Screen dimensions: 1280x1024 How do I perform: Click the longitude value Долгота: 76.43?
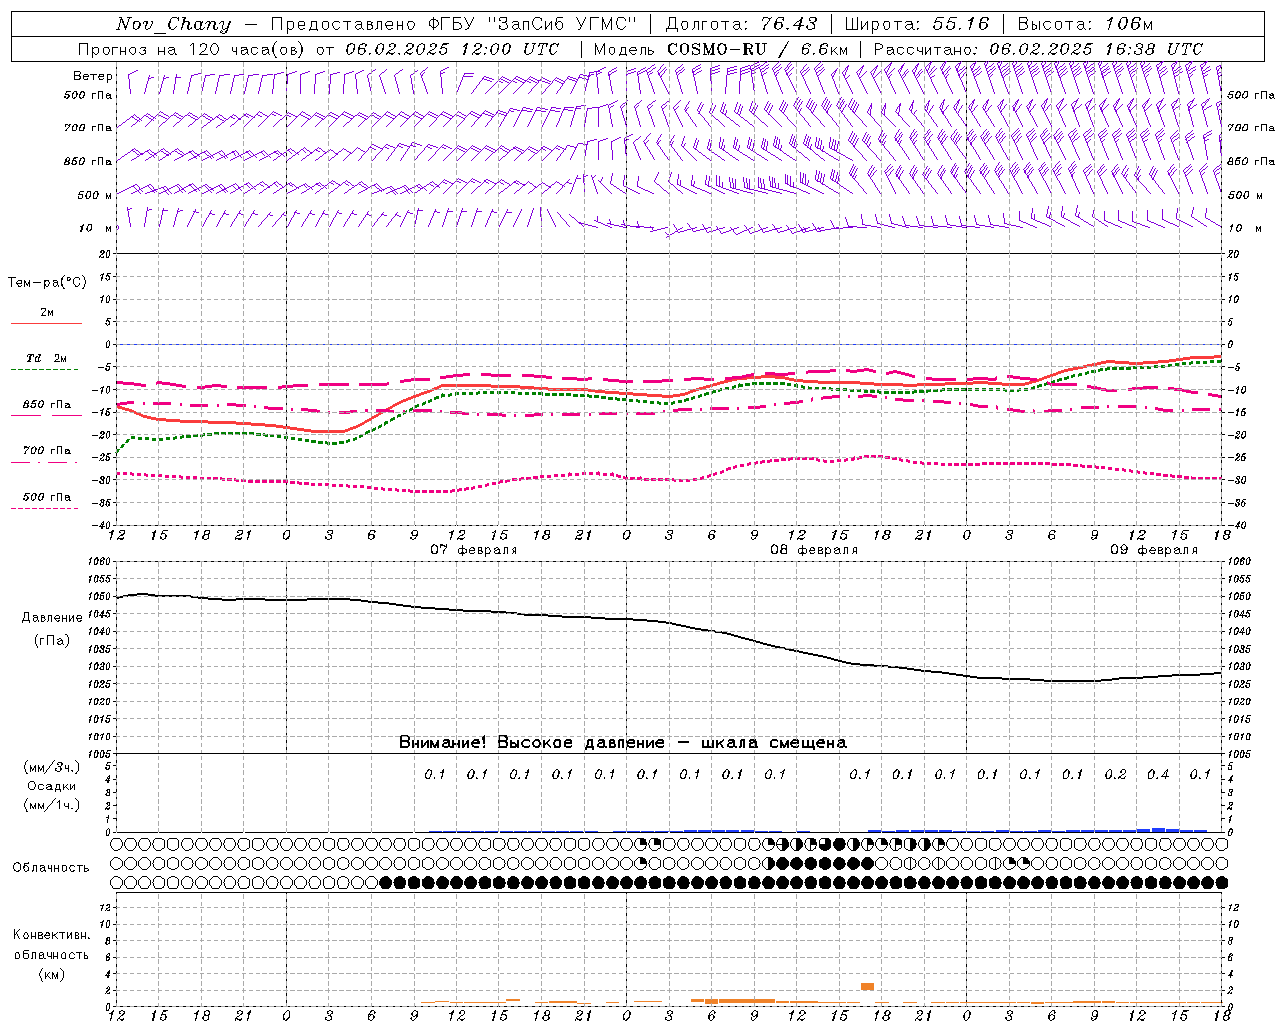741,24
